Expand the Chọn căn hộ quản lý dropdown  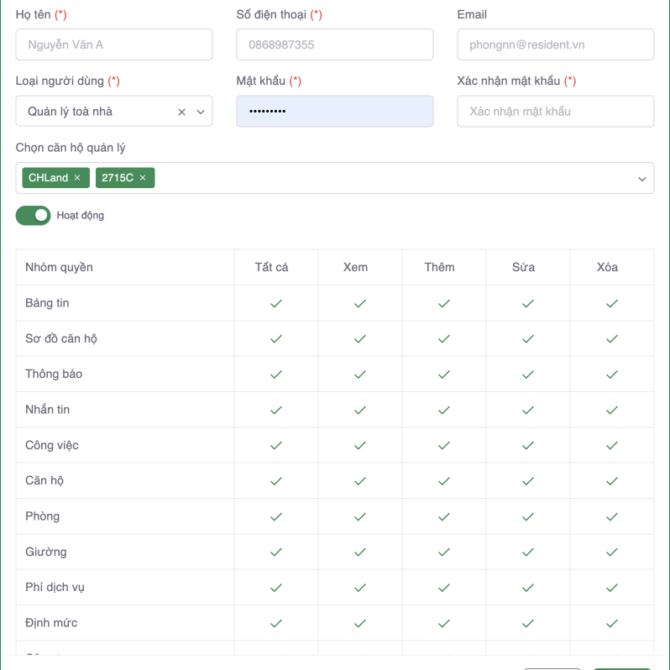[x=642, y=179]
